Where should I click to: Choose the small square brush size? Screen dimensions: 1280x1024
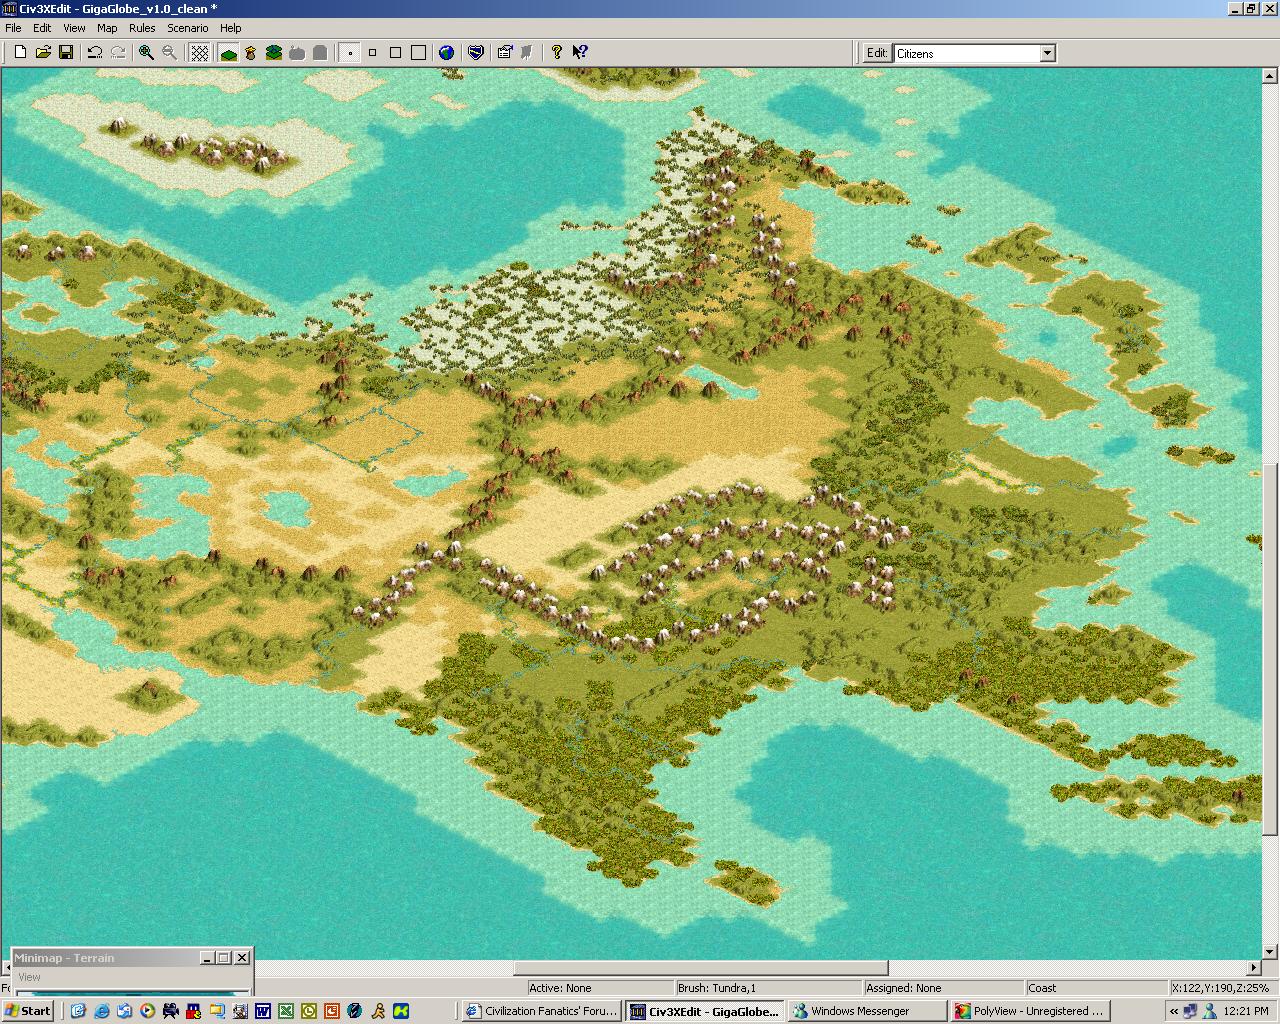[372, 53]
